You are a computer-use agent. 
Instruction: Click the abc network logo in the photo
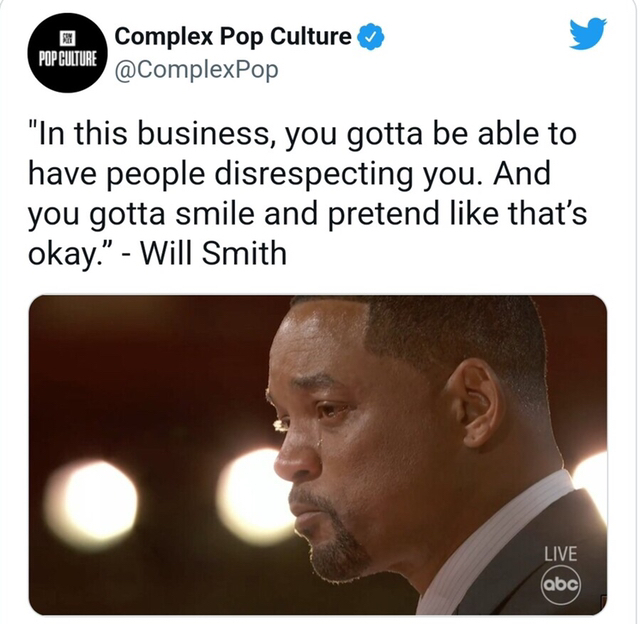pos(561,585)
